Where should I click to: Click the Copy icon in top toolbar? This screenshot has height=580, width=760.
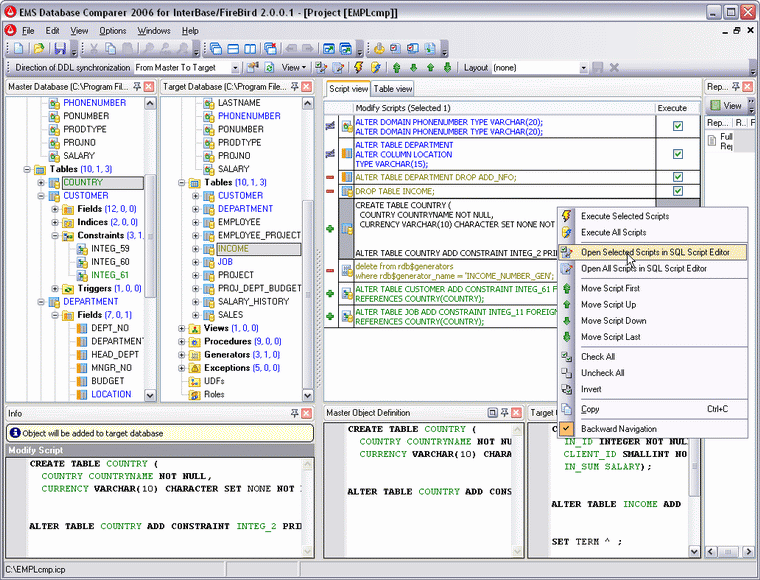pos(111,48)
